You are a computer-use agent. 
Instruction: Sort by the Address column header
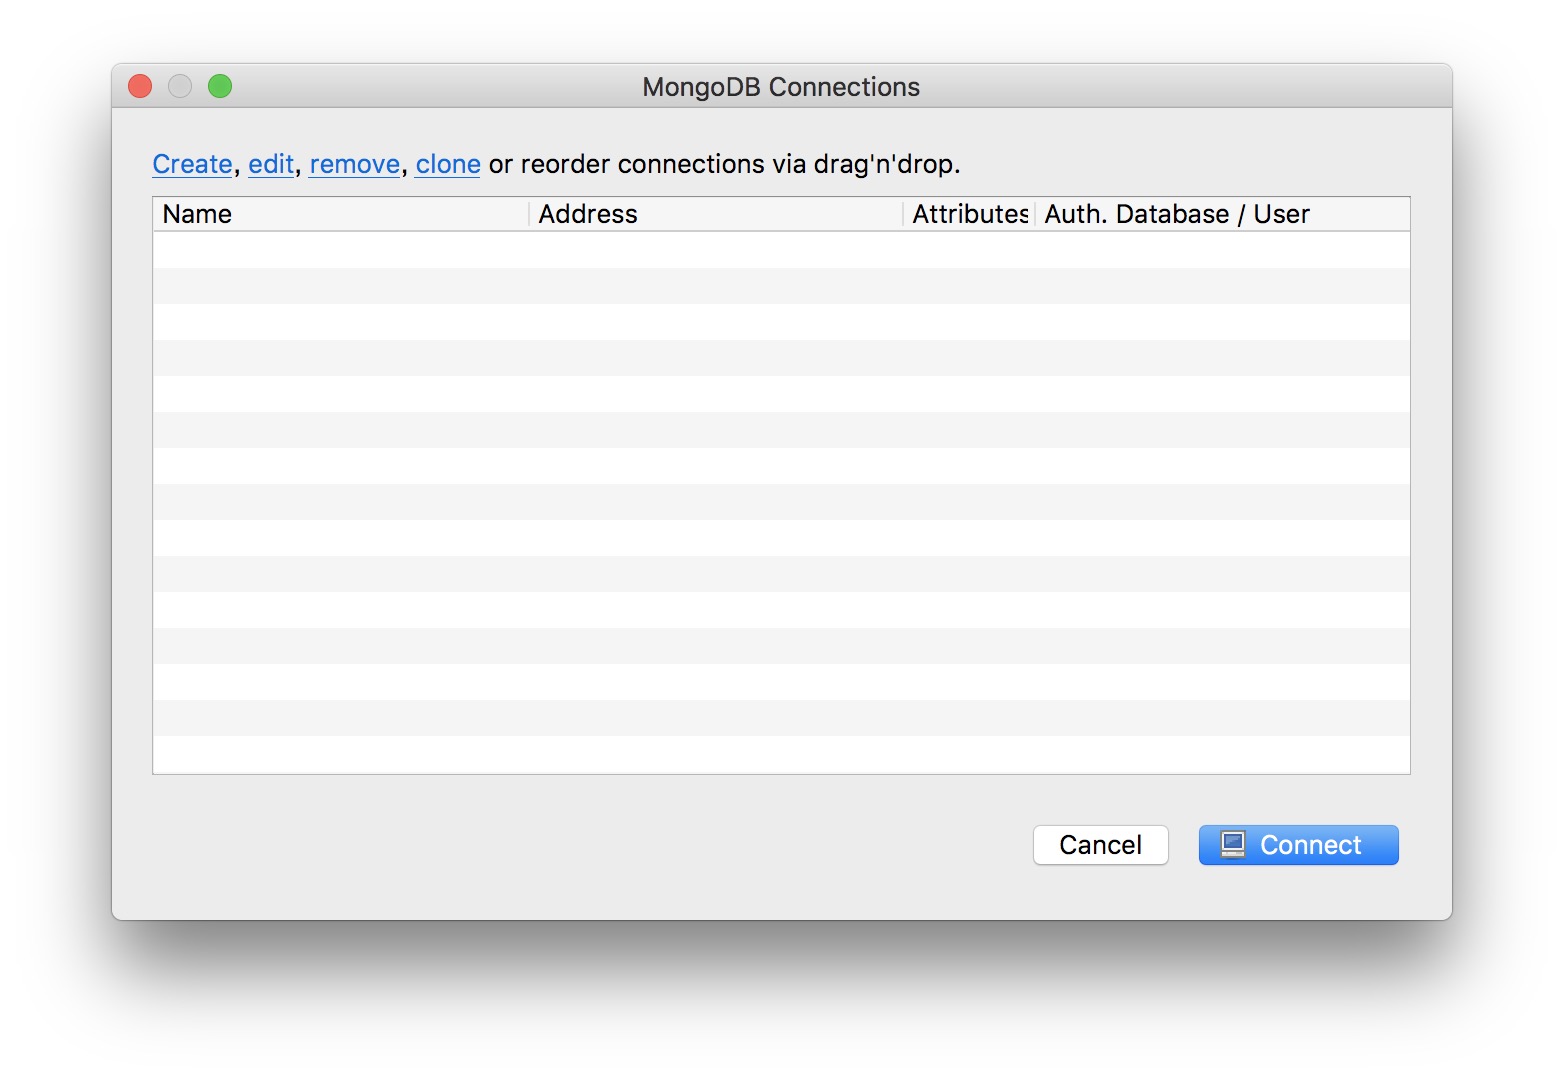coord(716,214)
